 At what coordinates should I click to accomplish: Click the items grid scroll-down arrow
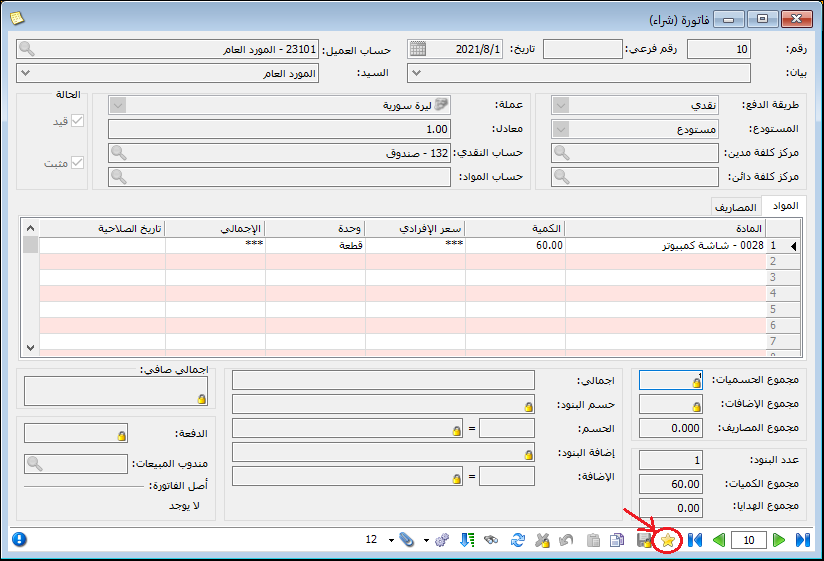pos(30,348)
